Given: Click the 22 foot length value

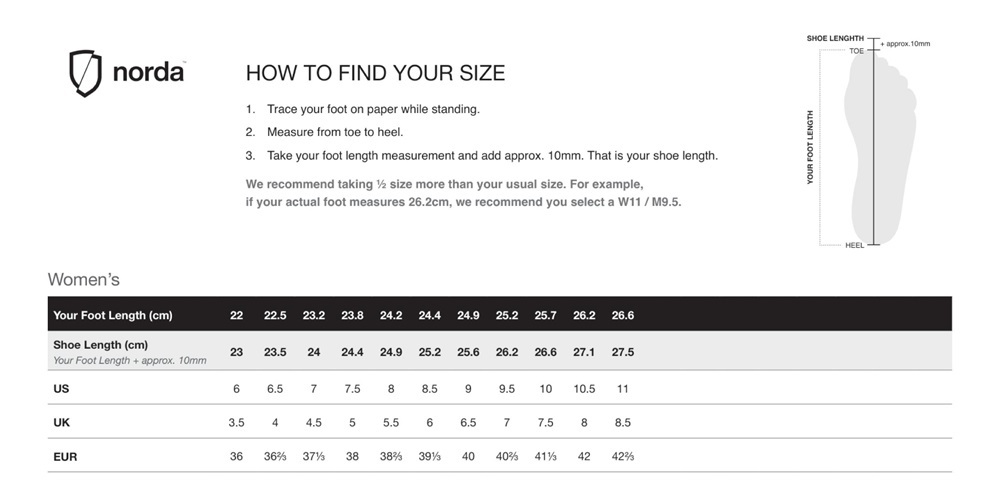Looking at the screenshot, I should click(x=236, y=315).
